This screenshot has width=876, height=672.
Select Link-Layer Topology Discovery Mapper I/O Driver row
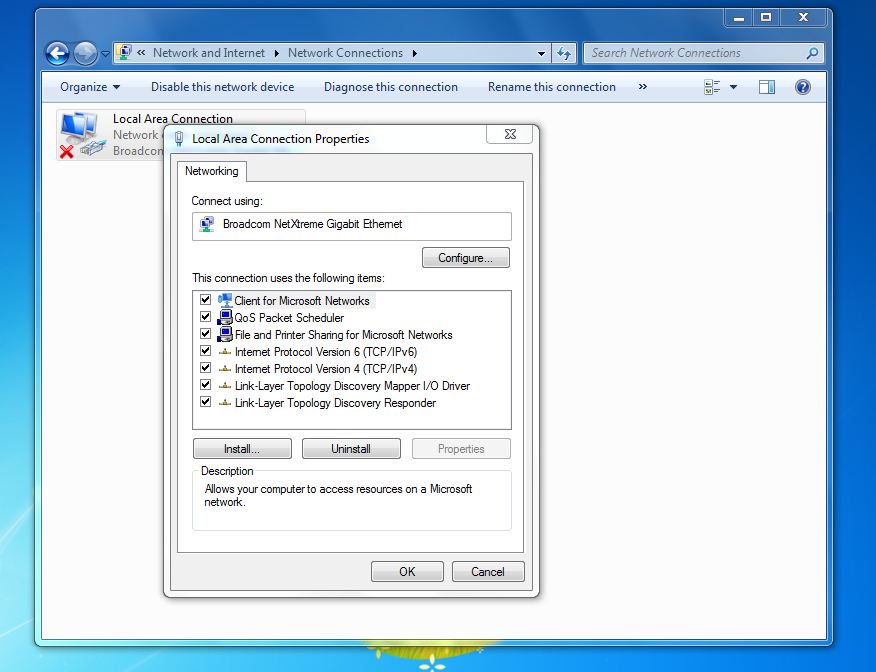click(352, 386)
